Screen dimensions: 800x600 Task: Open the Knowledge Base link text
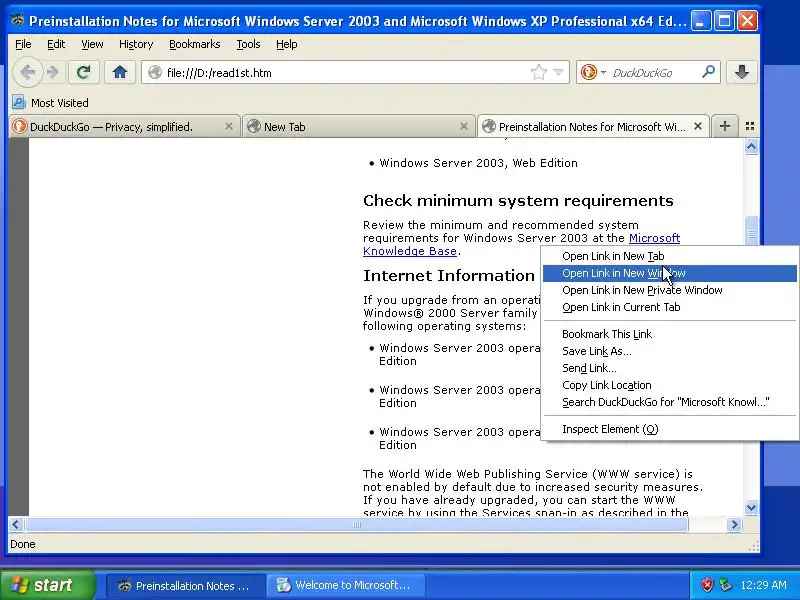pos(410,251)
